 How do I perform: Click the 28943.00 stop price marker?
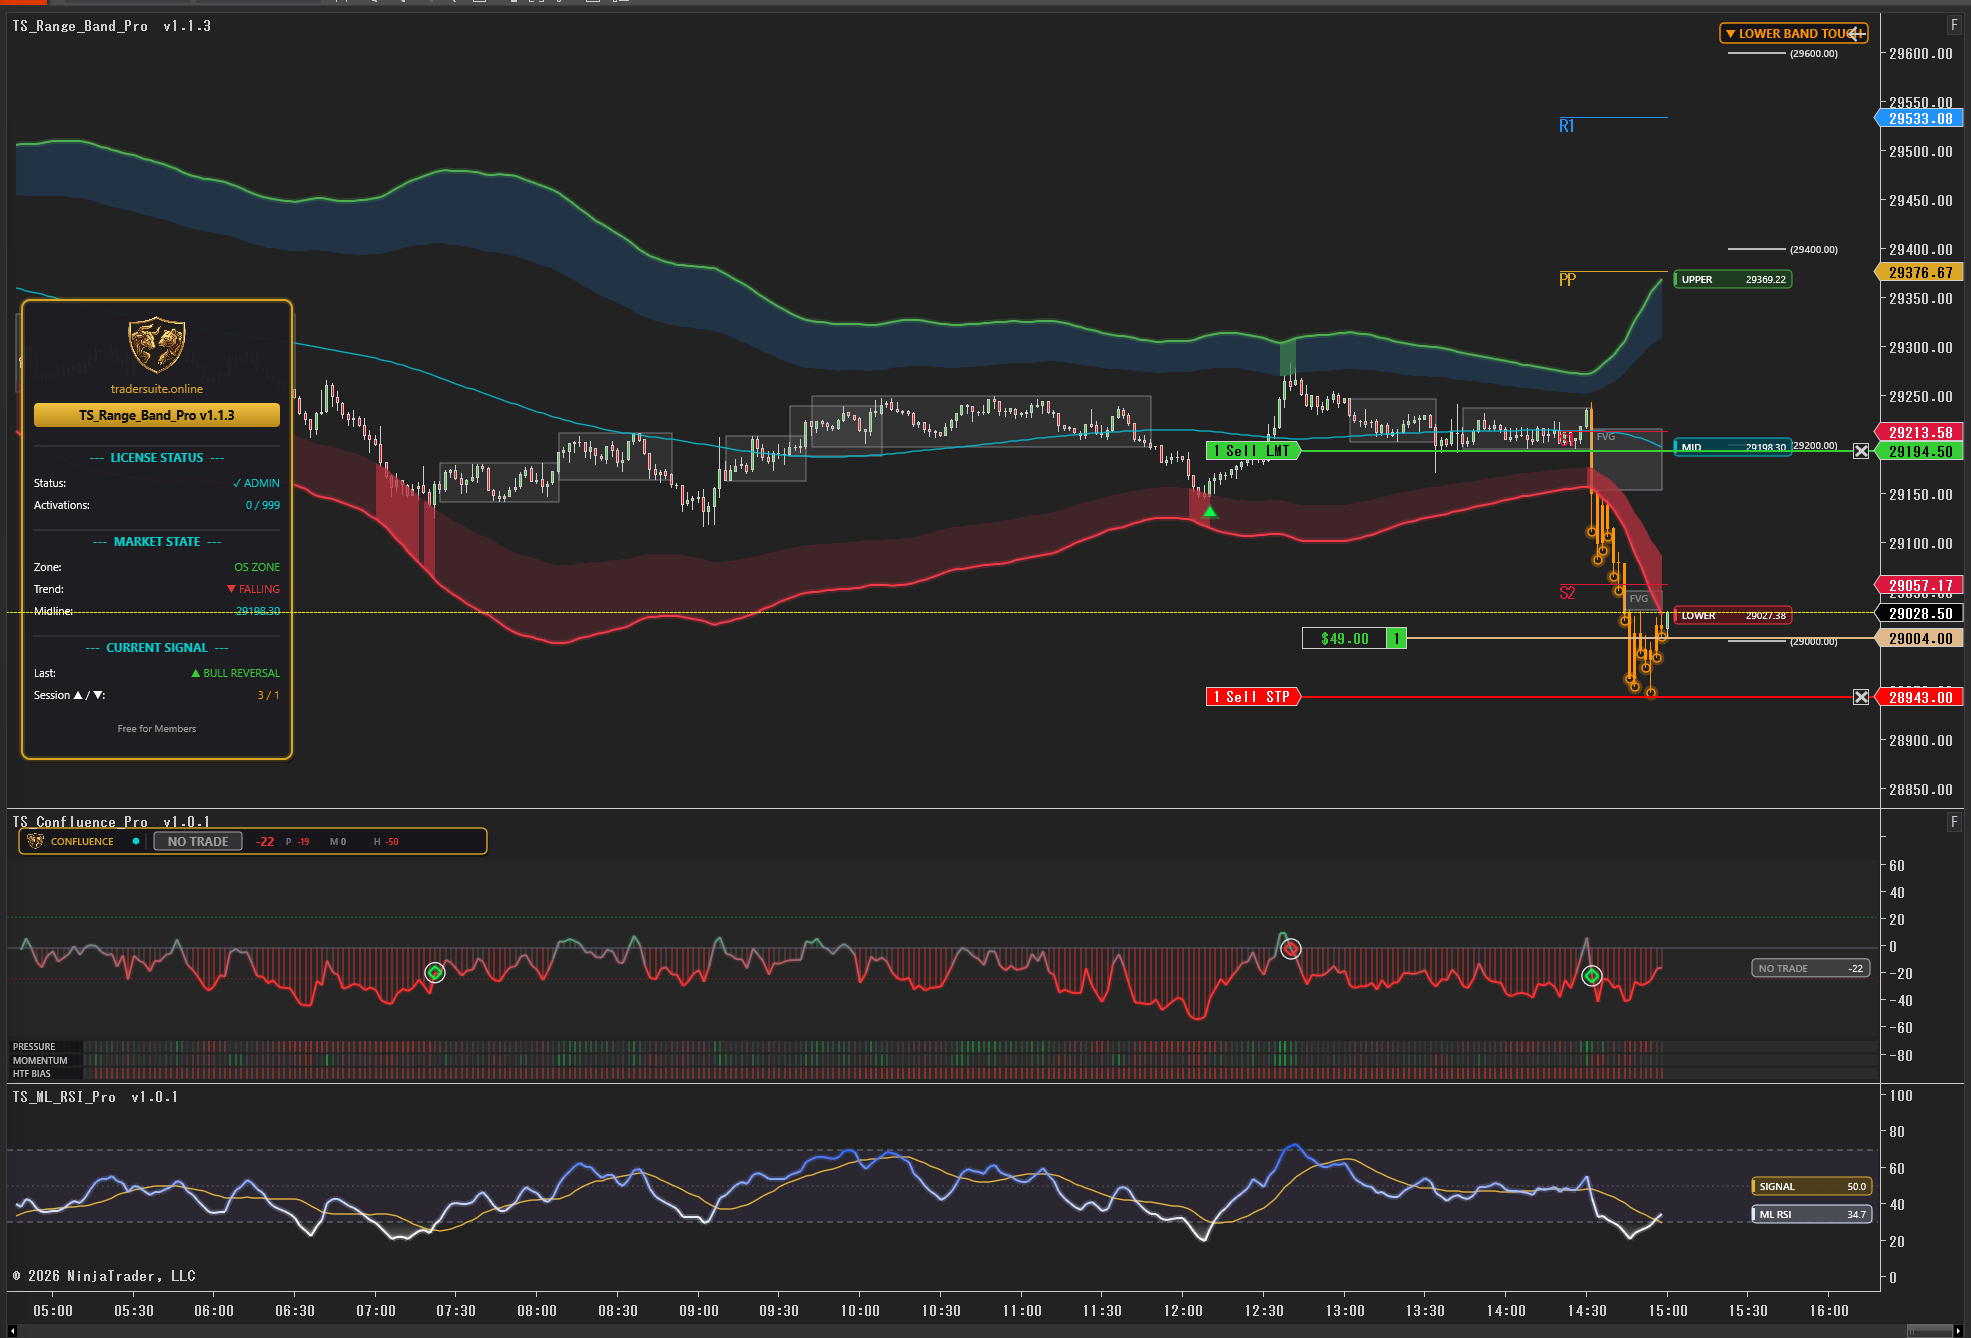[x=1920, y=697]
